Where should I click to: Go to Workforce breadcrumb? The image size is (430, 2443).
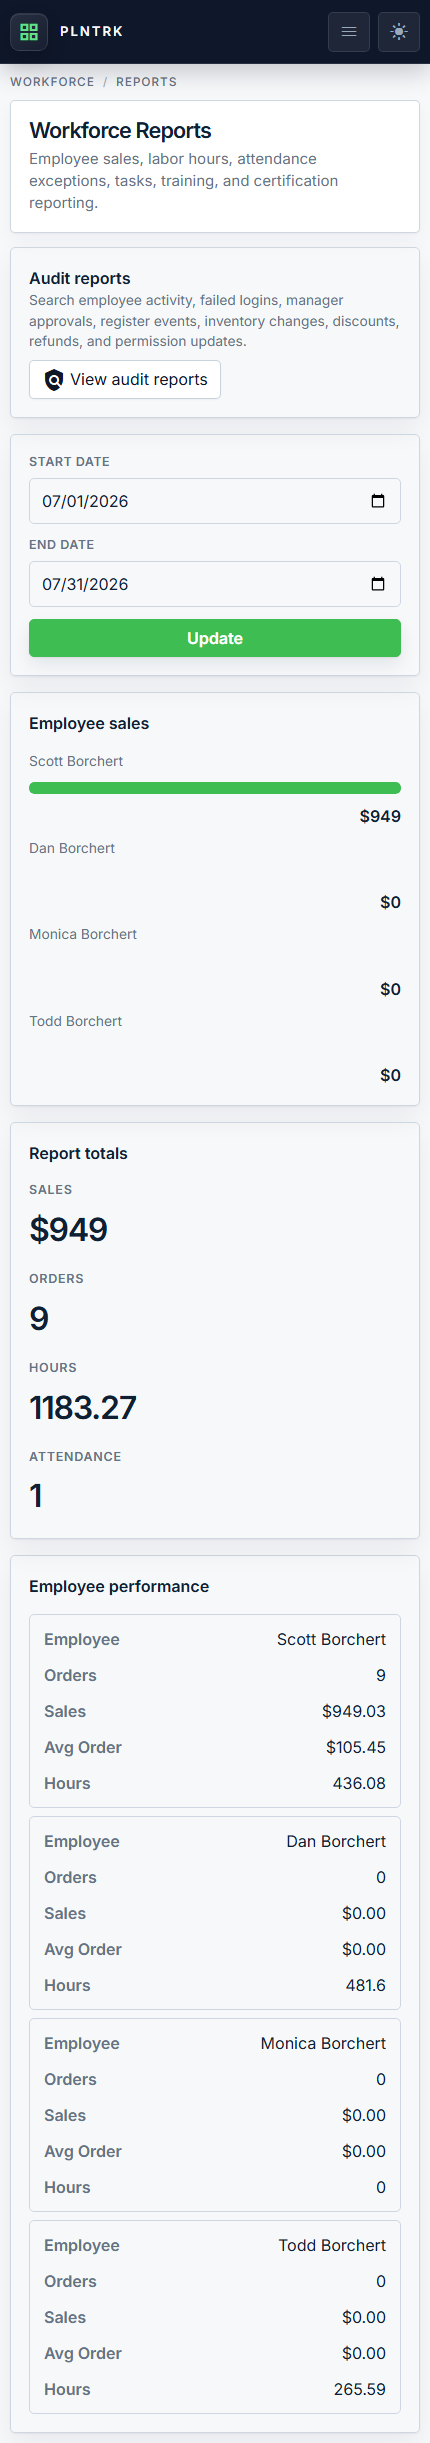pyautogui.click(x=52, y=82)
